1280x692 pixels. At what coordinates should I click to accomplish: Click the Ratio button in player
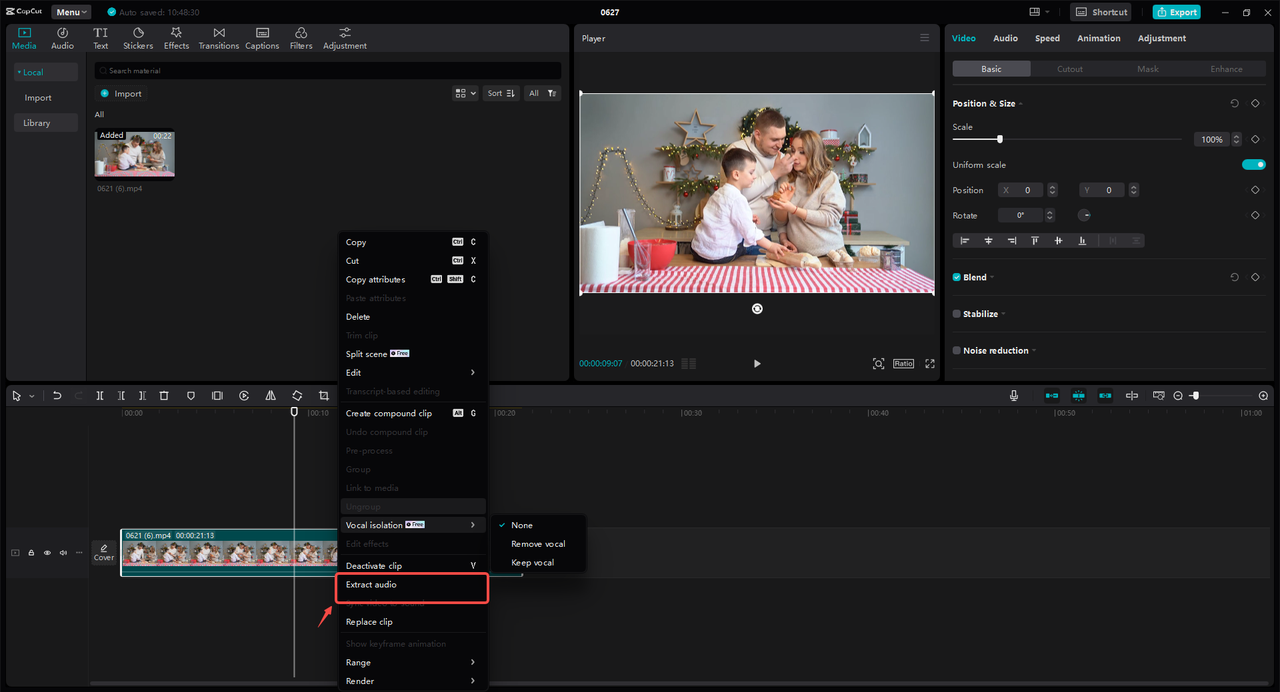tap(903, 364)
